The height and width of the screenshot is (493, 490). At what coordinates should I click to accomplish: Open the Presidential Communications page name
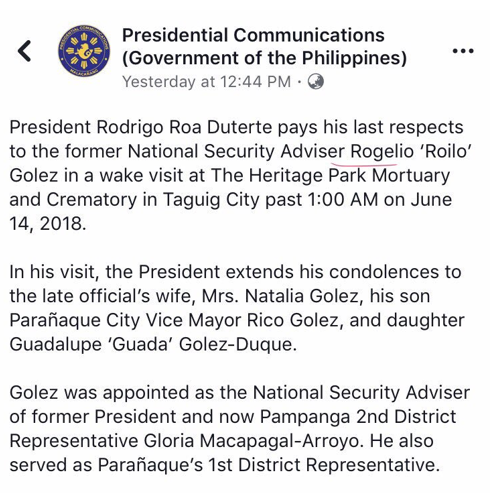253,35
